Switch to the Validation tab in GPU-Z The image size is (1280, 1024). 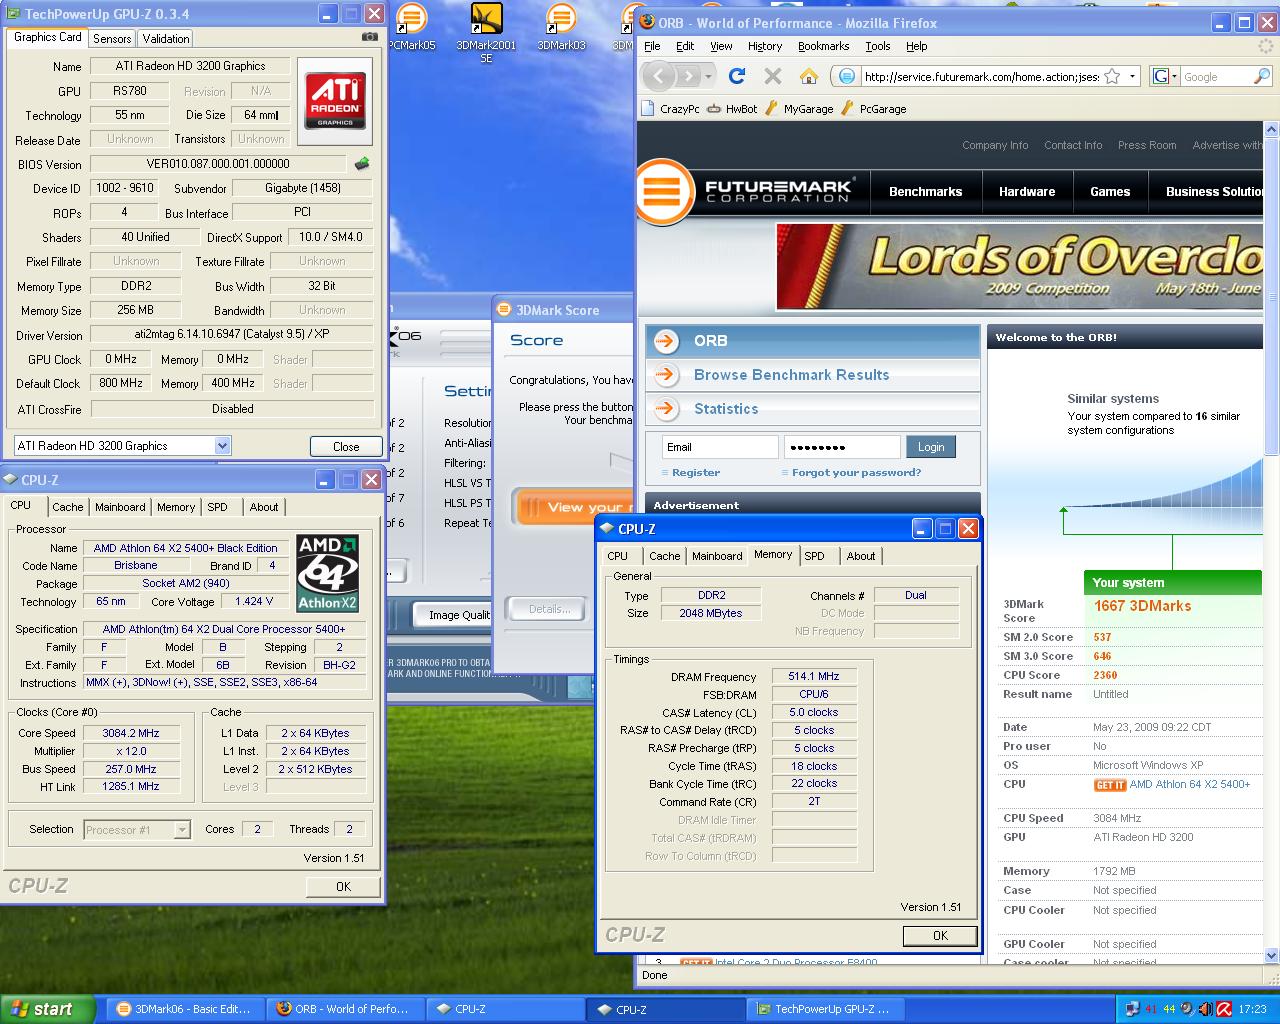[x=166, y=38]
